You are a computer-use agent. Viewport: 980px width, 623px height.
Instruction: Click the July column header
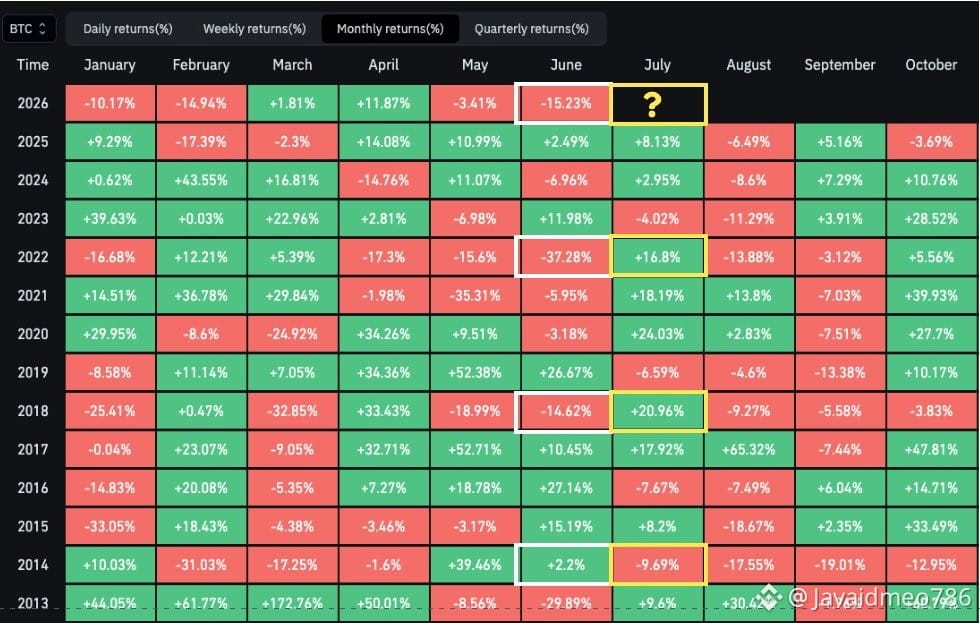(657, 65)
